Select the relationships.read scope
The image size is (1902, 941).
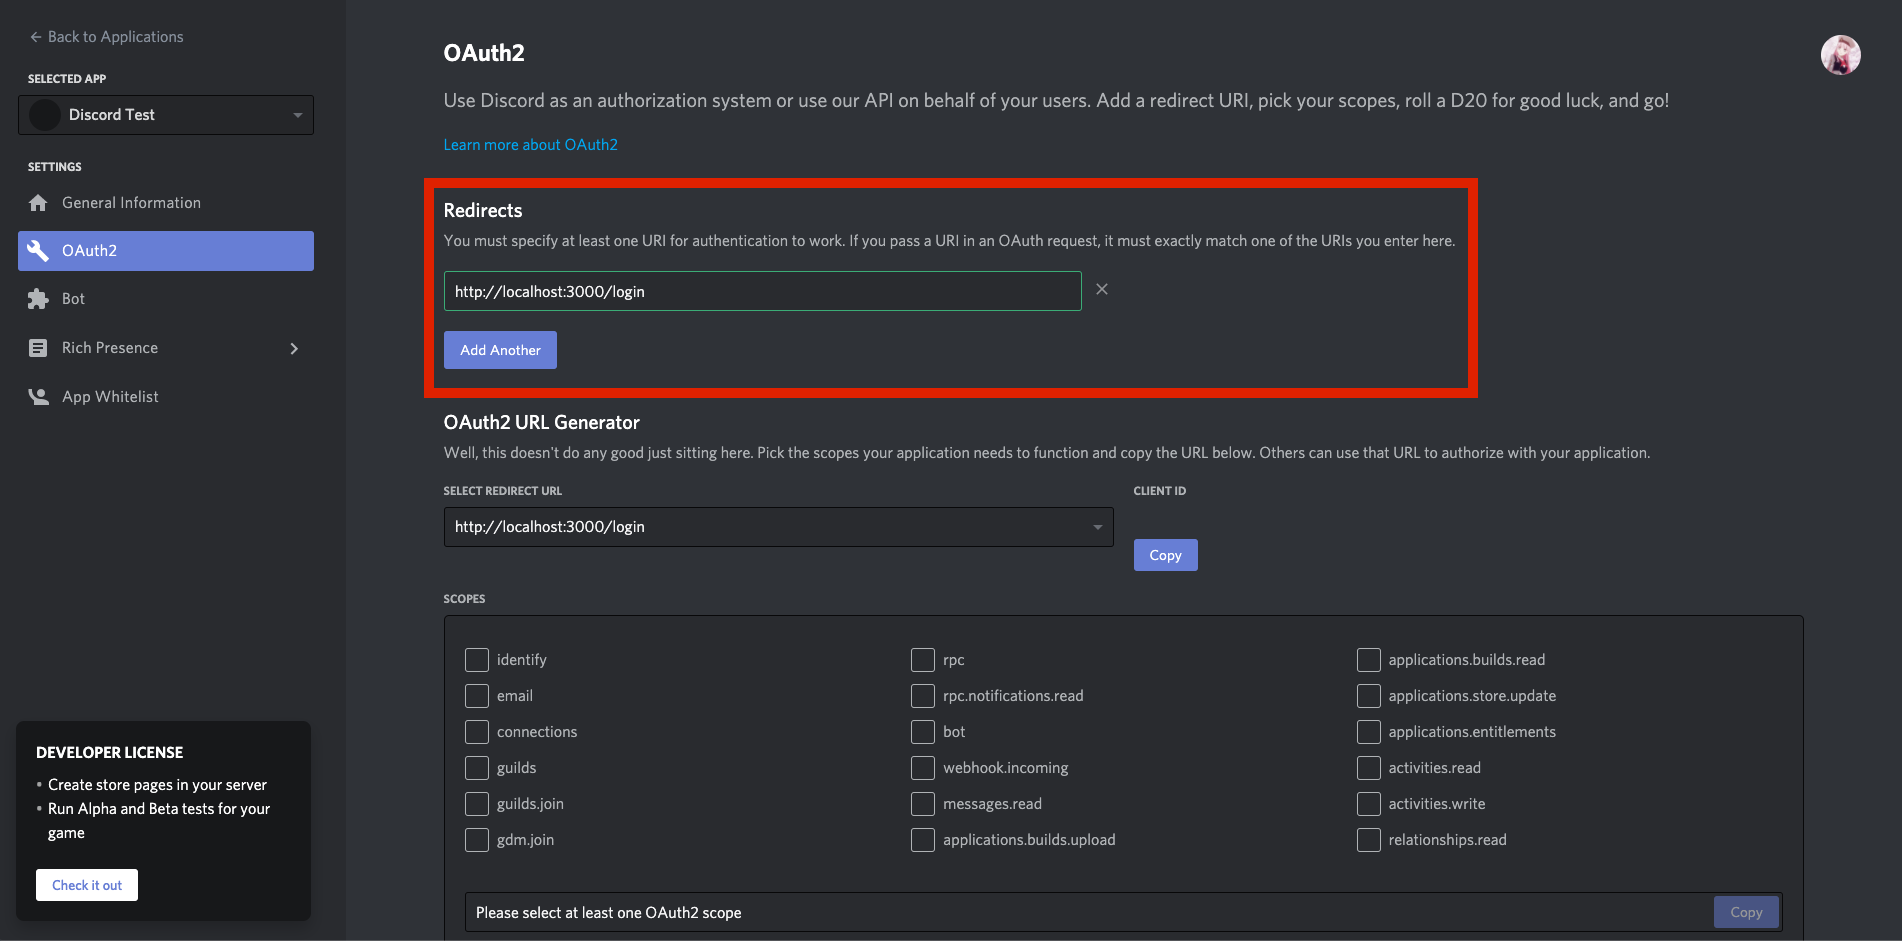[1369, 840]
